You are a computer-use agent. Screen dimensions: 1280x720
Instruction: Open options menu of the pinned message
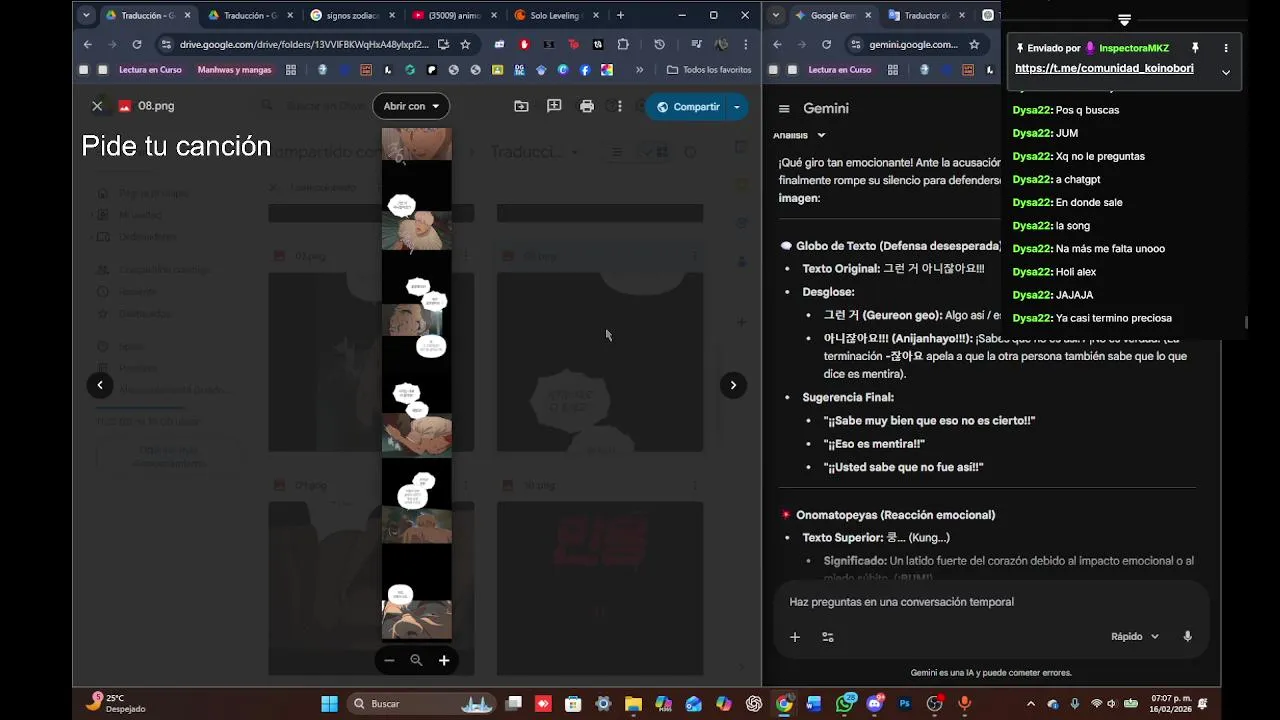point(1226,48)
